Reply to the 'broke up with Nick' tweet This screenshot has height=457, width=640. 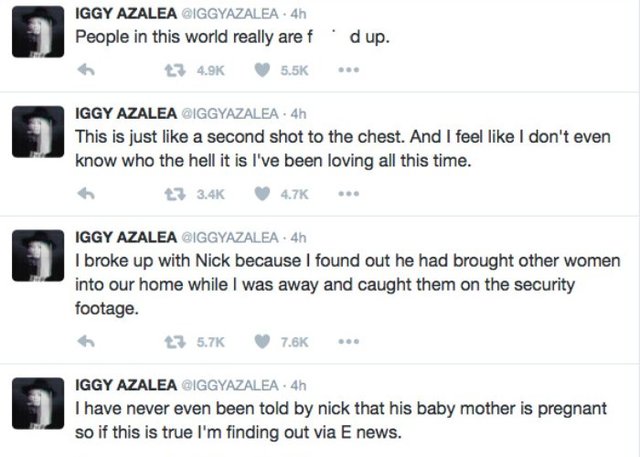88,342
